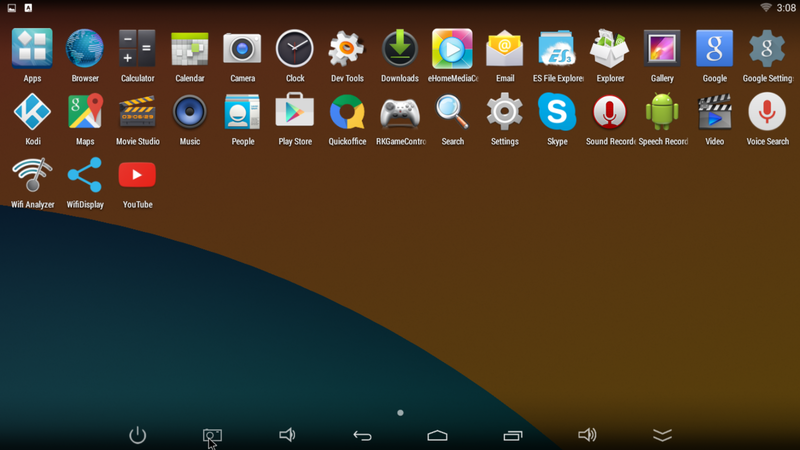800x450 pixels.
Task: Open Quickoffice
Action: (347, 112)
